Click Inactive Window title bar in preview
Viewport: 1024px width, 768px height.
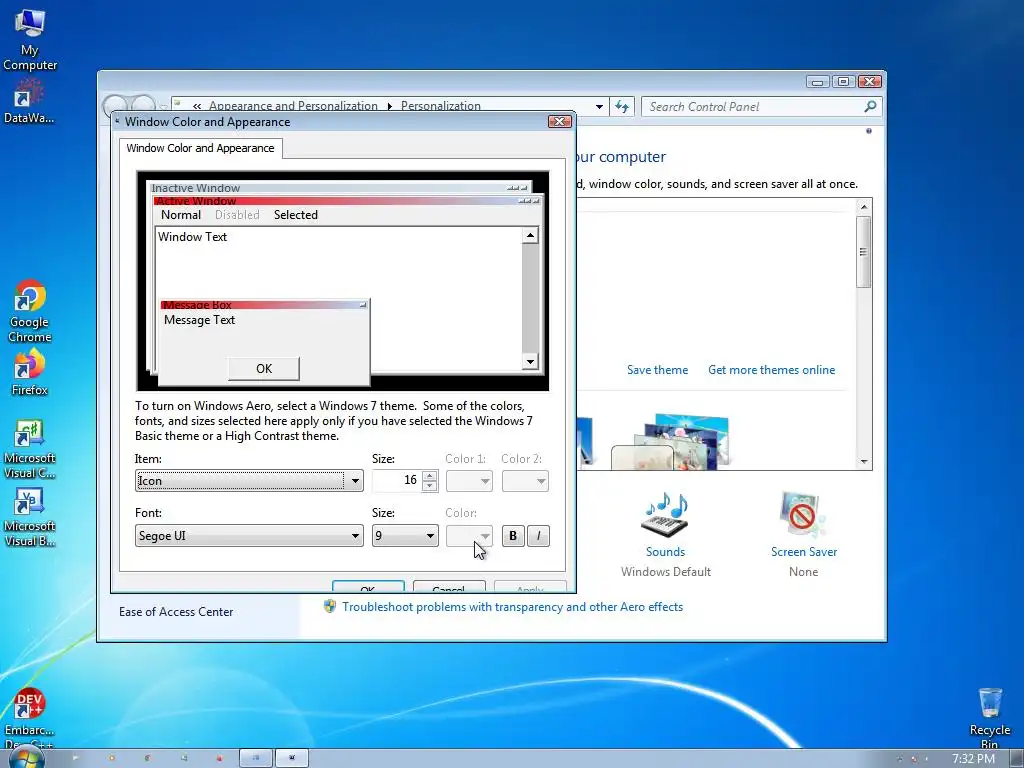(x=340, y=188)
